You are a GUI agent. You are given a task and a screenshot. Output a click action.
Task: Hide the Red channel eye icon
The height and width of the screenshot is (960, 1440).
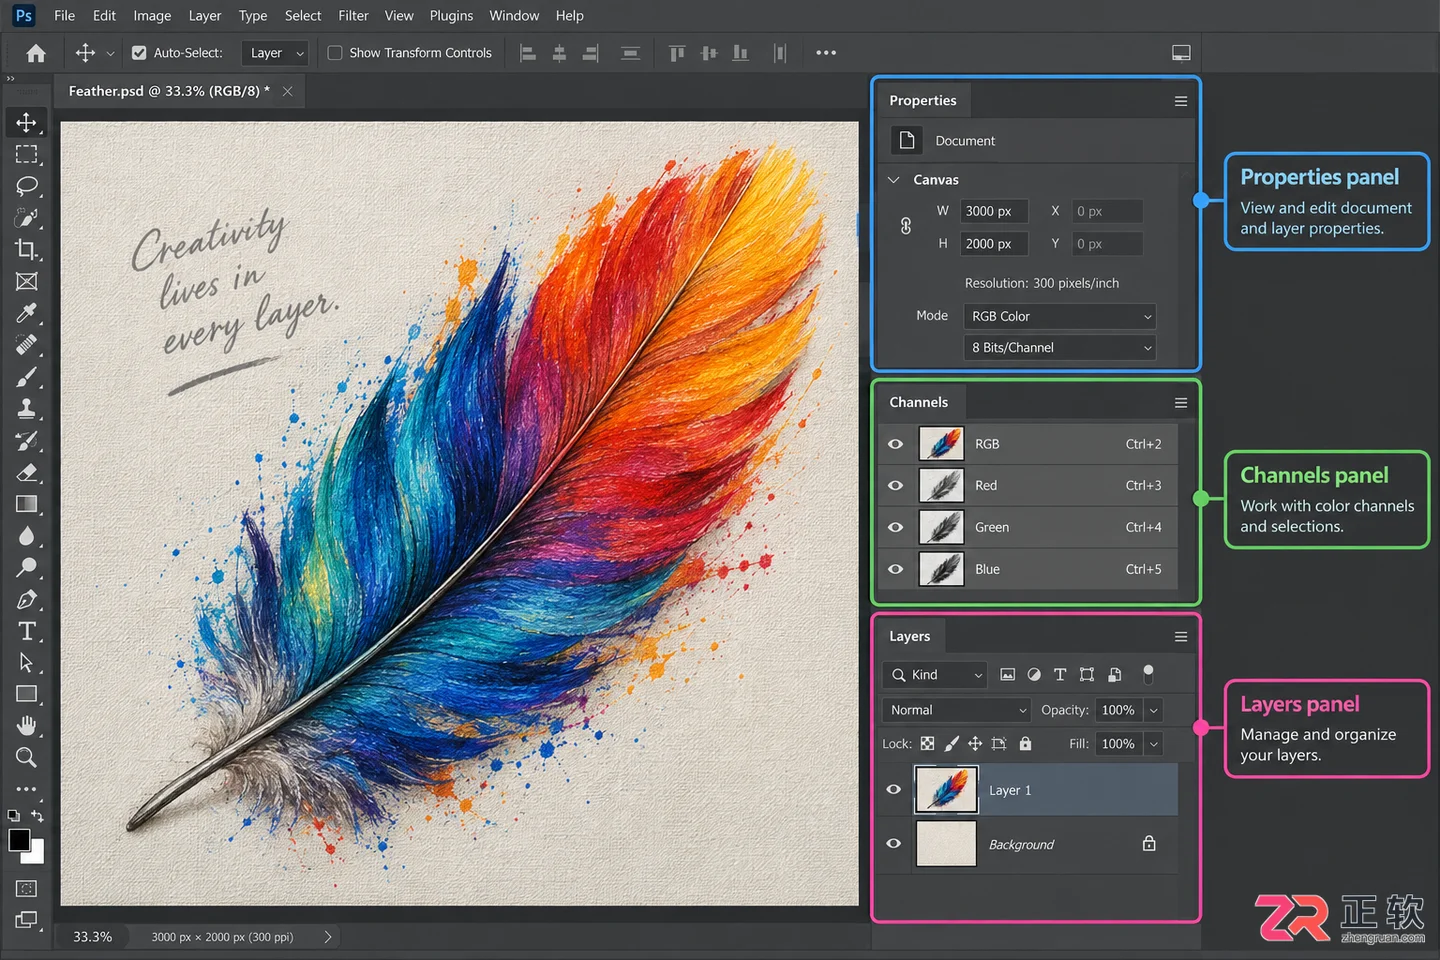[896, 485]
